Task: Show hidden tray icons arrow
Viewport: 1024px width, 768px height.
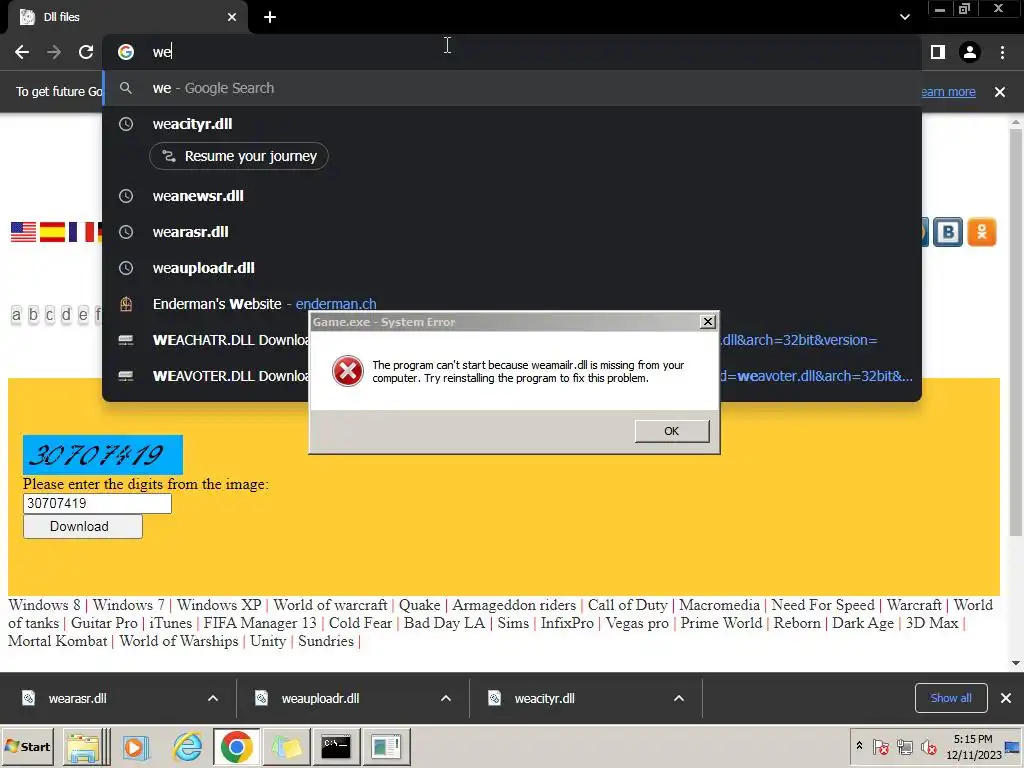Action: (x=859, y=746)
